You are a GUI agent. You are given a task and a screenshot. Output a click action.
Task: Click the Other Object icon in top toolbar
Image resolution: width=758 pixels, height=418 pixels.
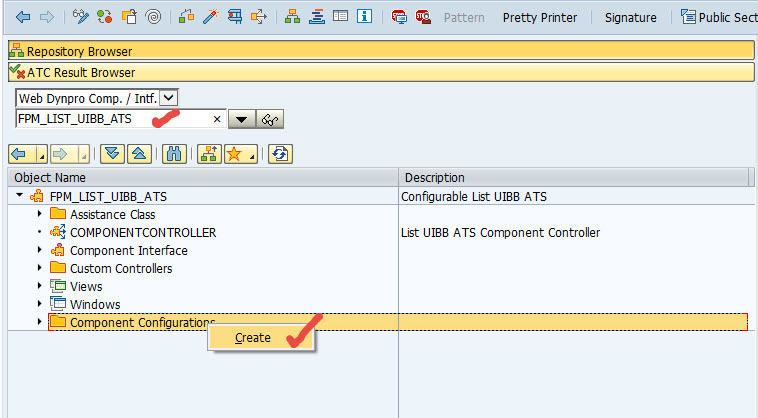129,17
